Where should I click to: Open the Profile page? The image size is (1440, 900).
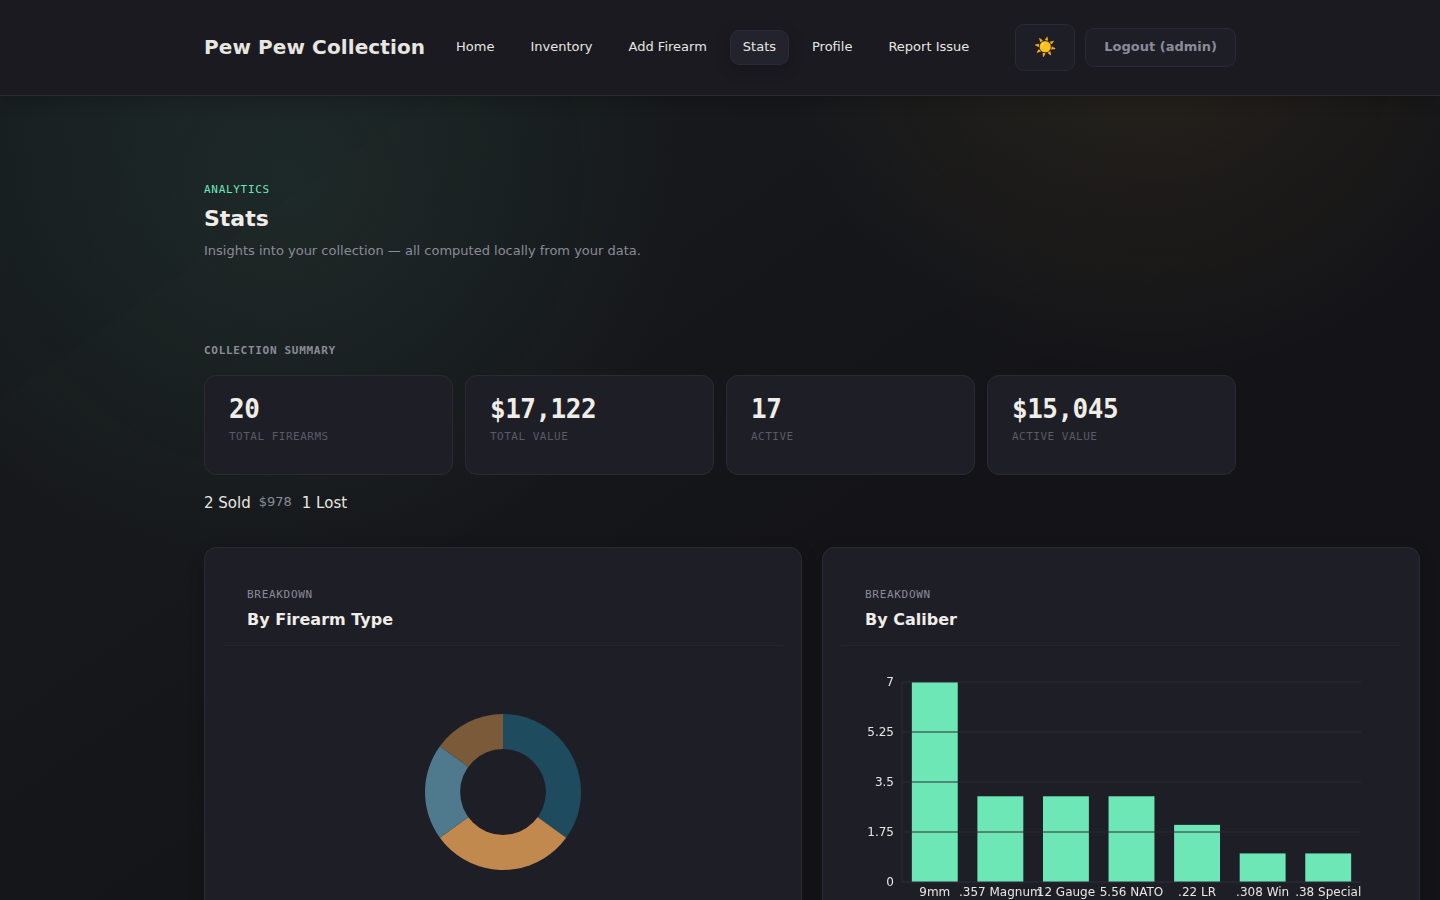point(832,47)
